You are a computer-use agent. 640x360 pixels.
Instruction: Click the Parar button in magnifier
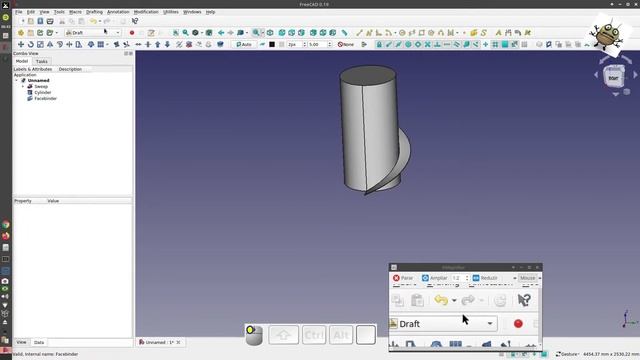click(x=403, y=278)
